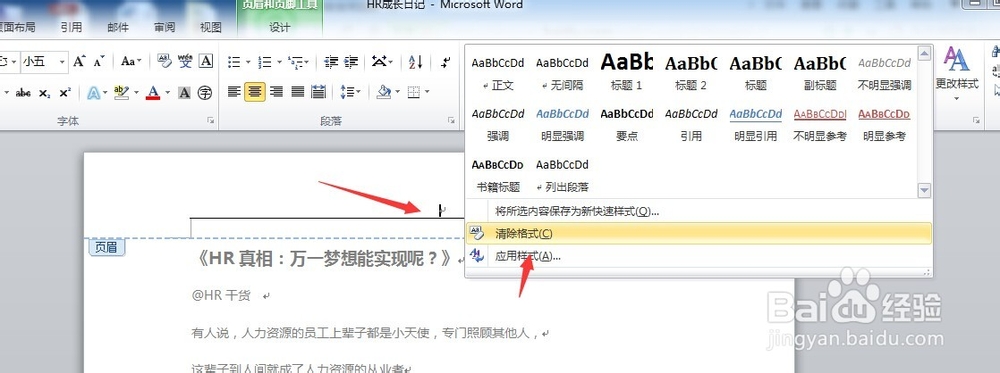1000x373 pixels.
Task: Apply the 标题 1 style
Action: (x=627, y=72)
